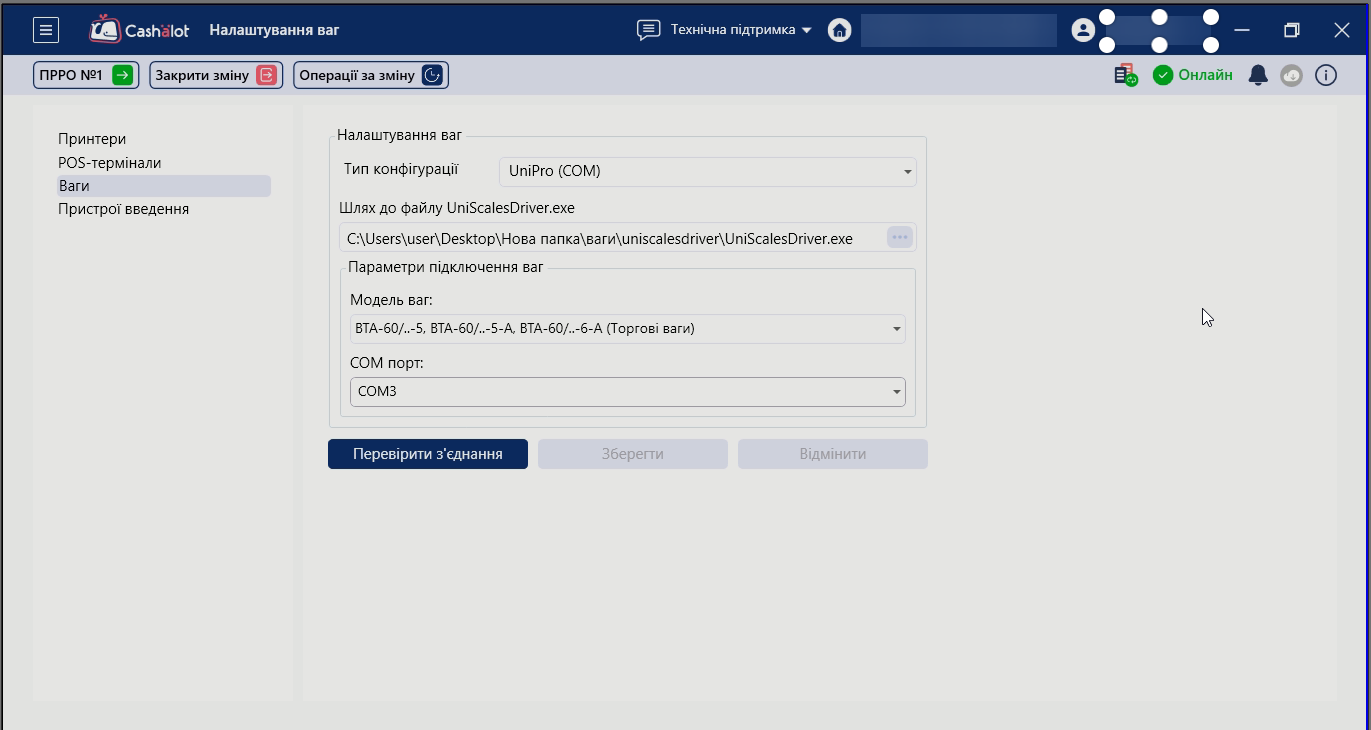Select Принтери in the sidebar

[92, 139]
